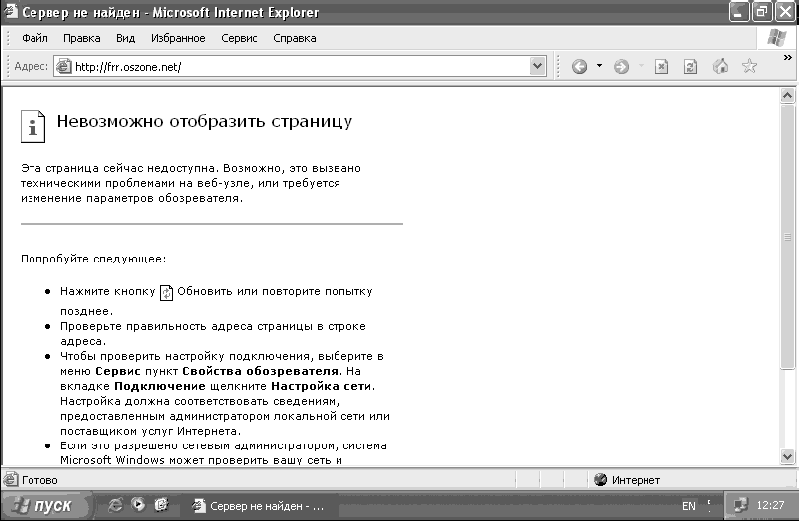This screenshot has height=521, width=799.
Task: Open the Back button history dropdown
Action: (599, 66)
